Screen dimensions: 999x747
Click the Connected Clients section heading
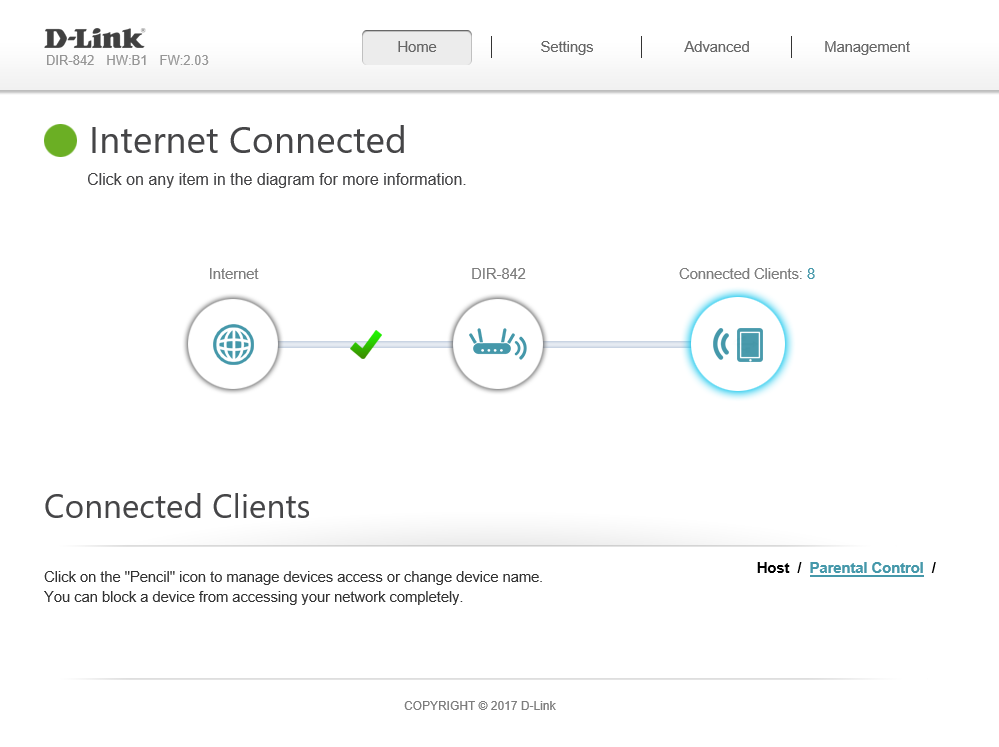tap(177, 507)
